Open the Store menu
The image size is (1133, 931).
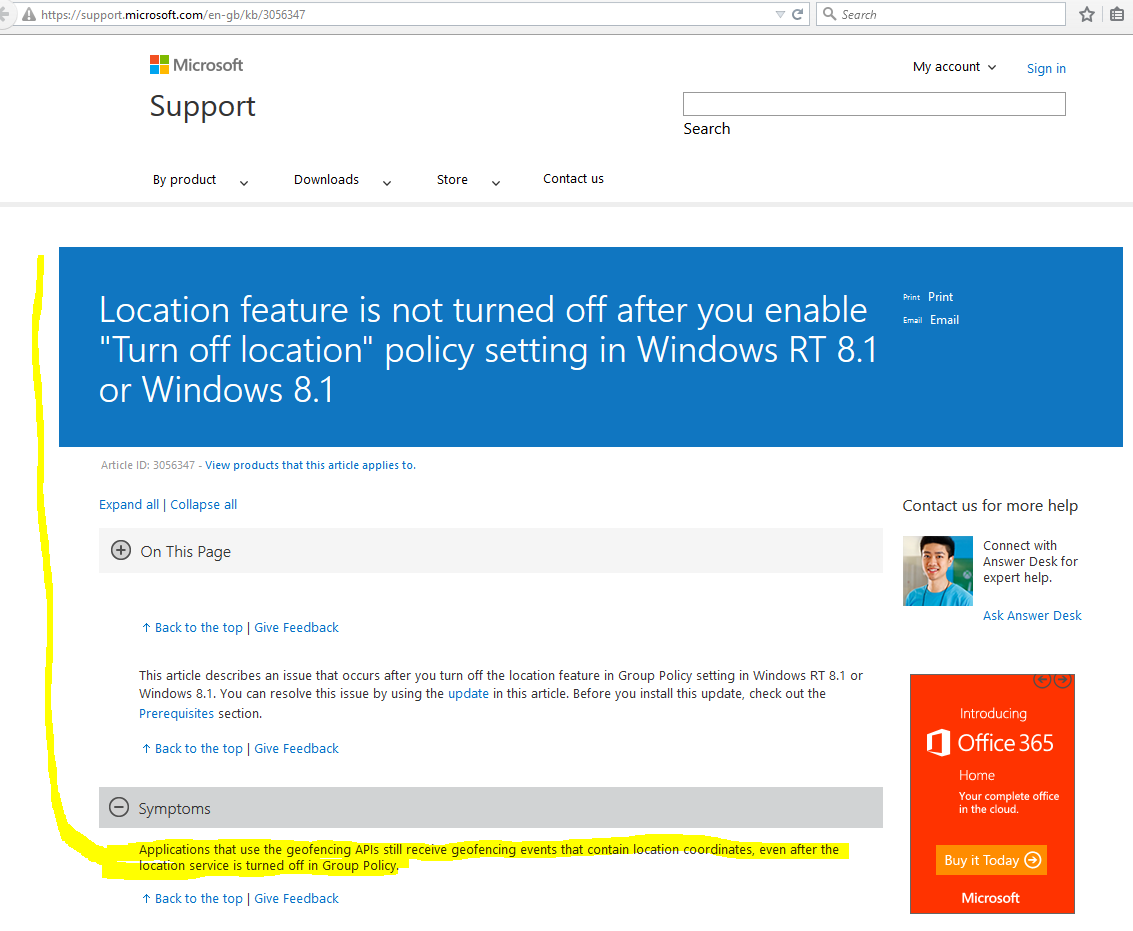point(452,179)
